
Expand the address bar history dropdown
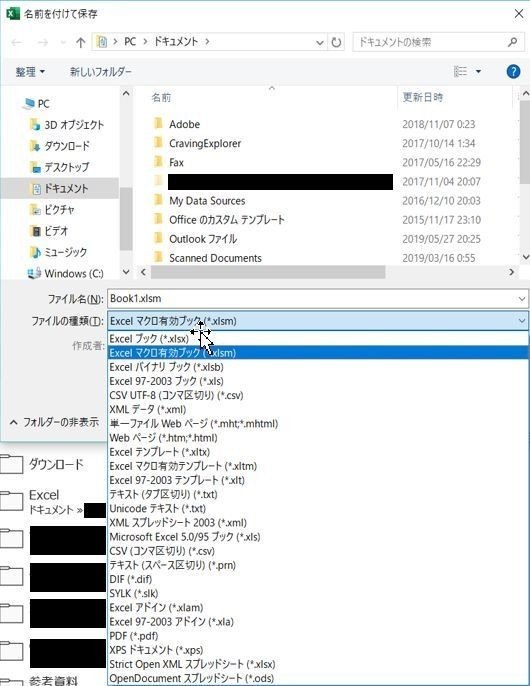coord(320,42)
